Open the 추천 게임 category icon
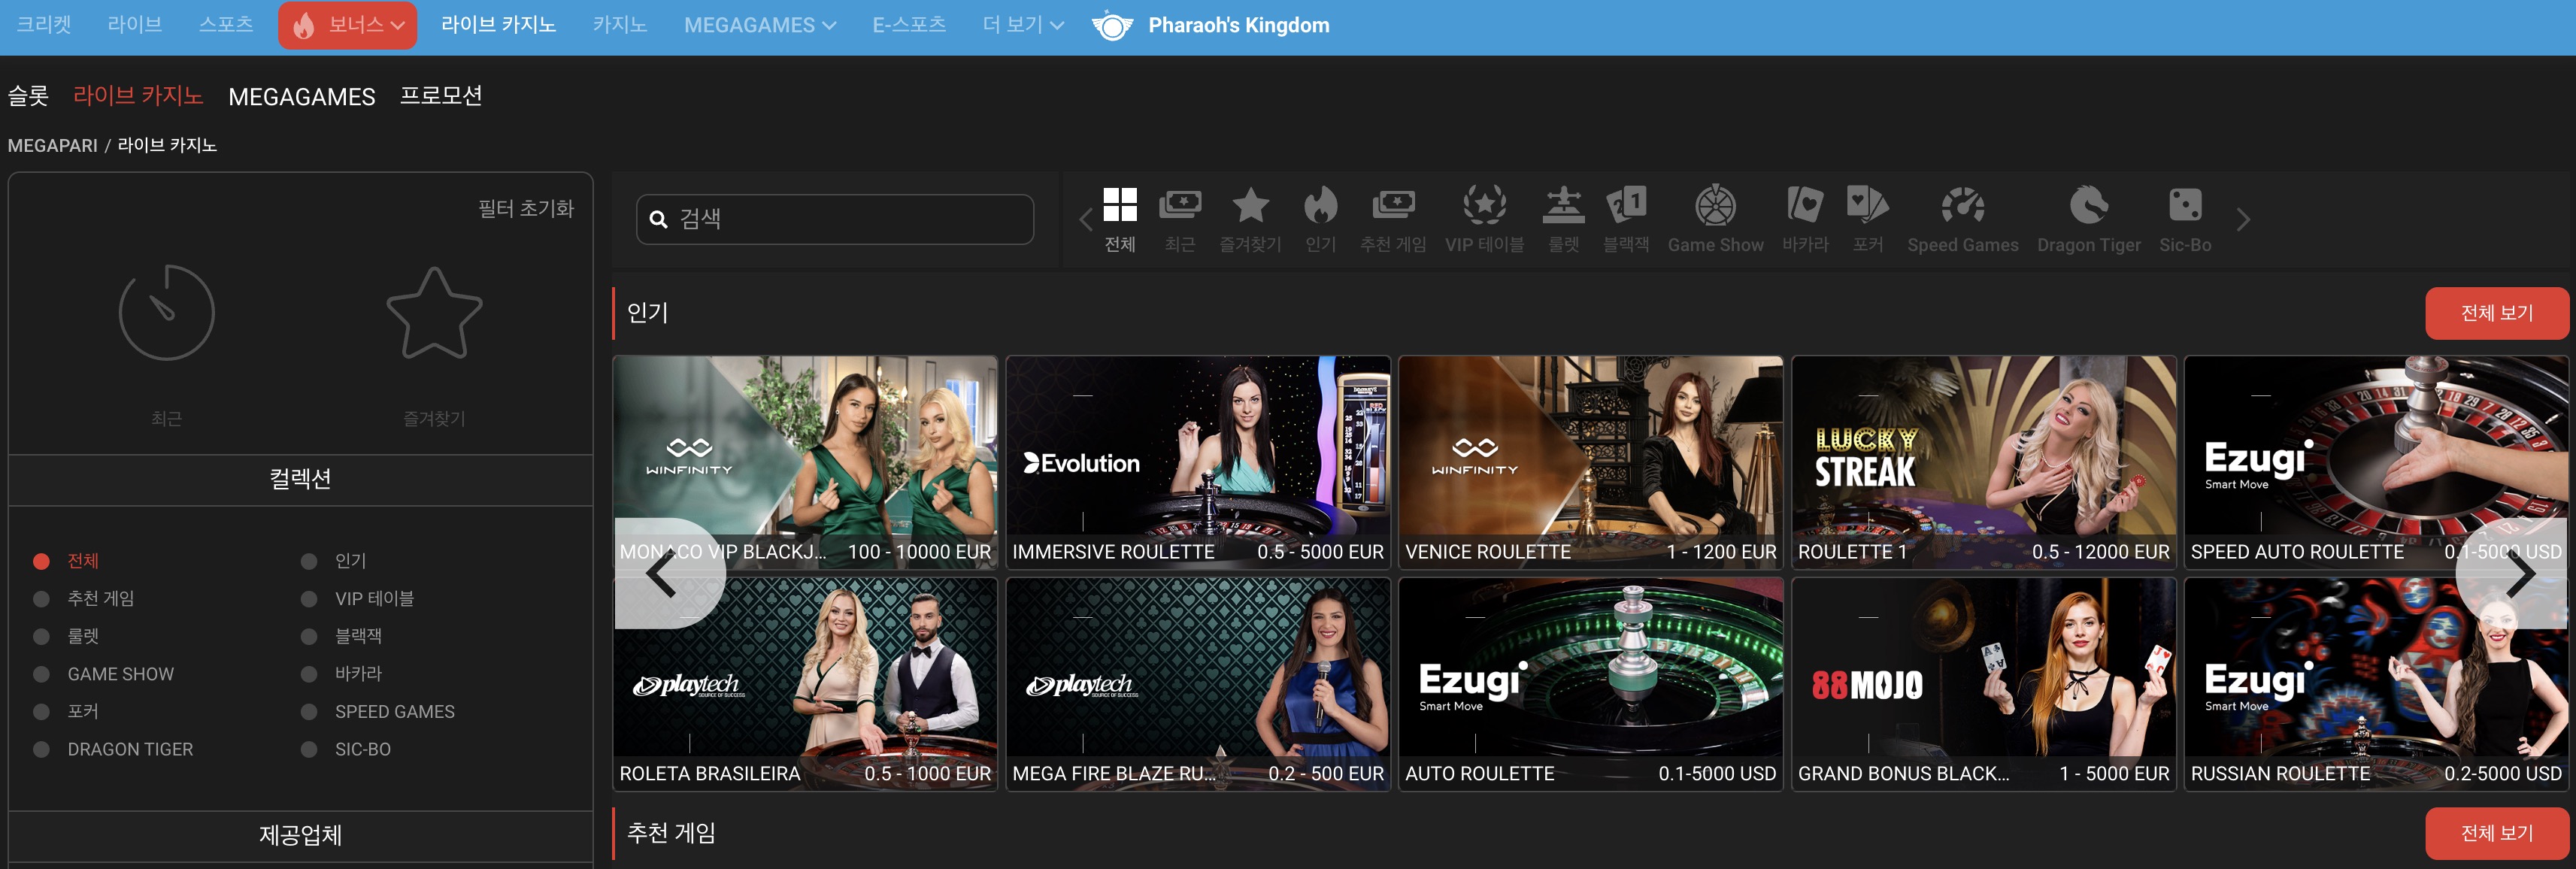Image resolution: width=2576 pixels, height=869 pixels. point(1393,205)
